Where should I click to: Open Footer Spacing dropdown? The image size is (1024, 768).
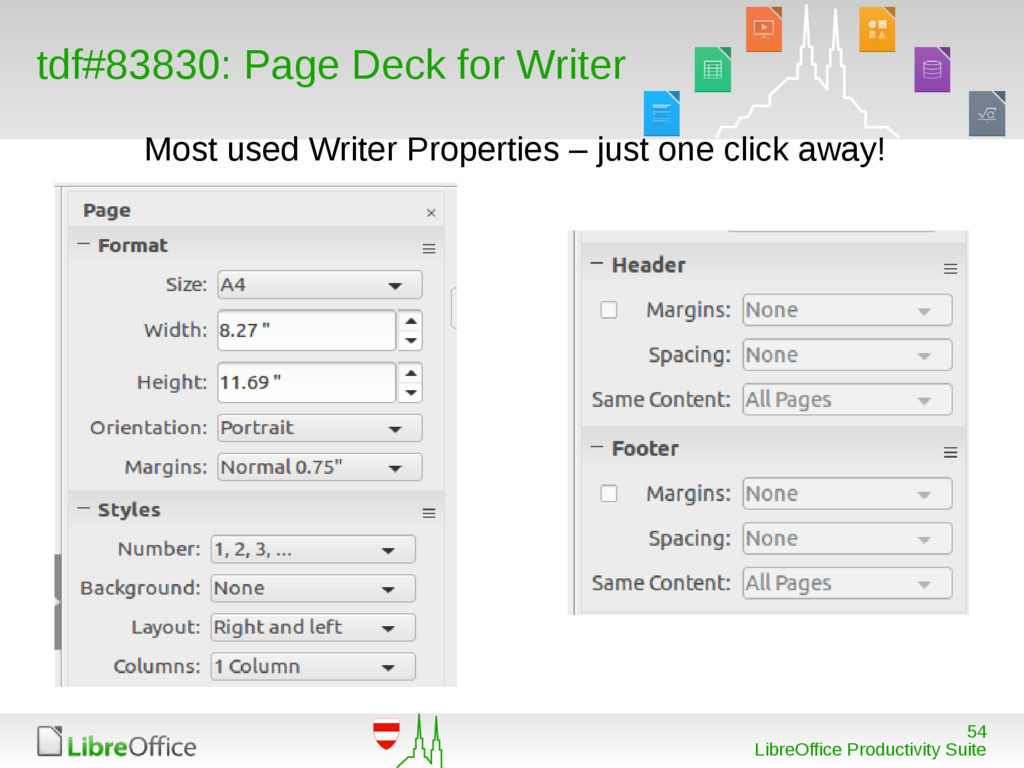tap(847, 539)
